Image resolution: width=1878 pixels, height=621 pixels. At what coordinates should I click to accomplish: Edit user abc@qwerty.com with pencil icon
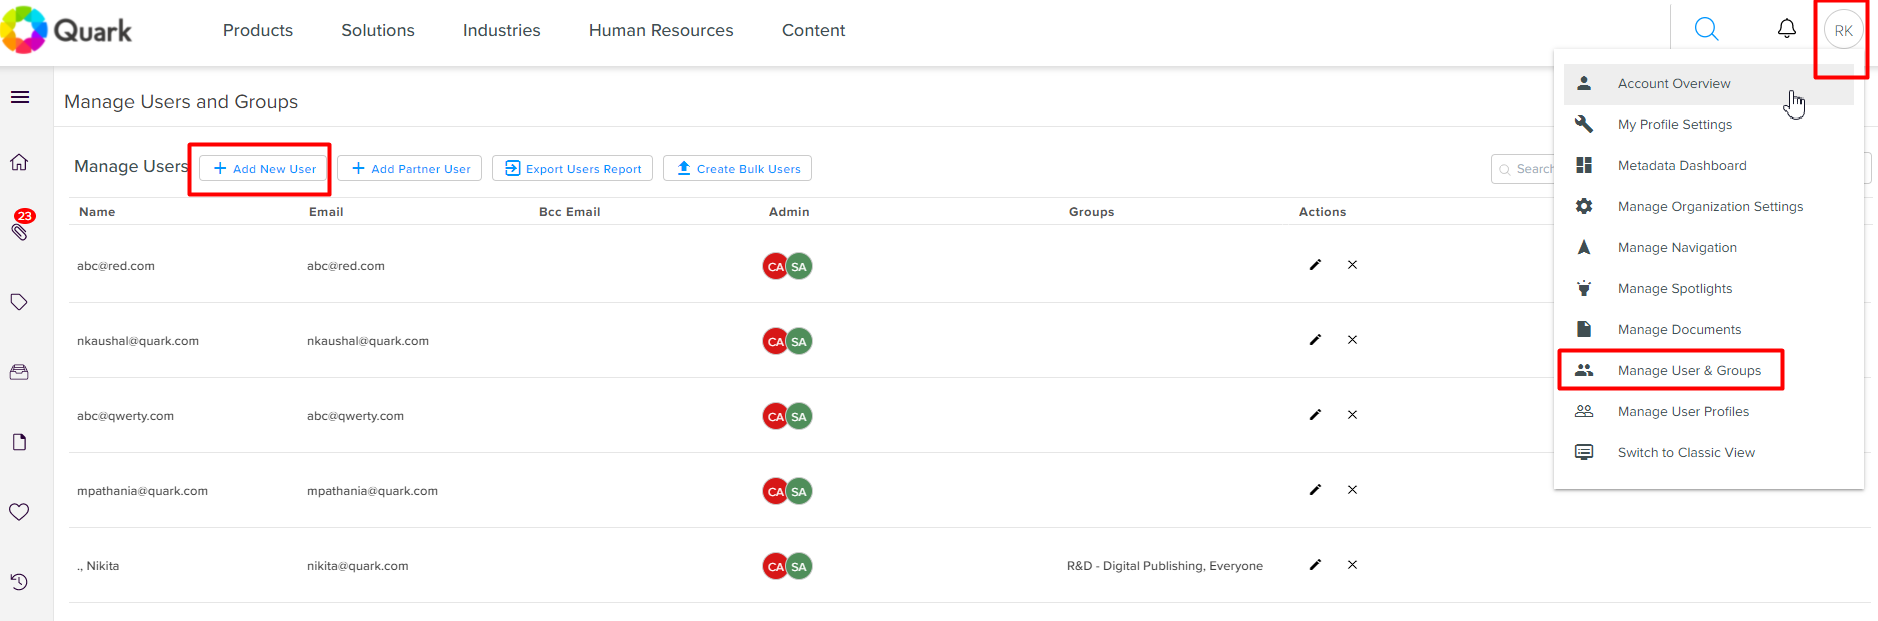point(1315,415)
